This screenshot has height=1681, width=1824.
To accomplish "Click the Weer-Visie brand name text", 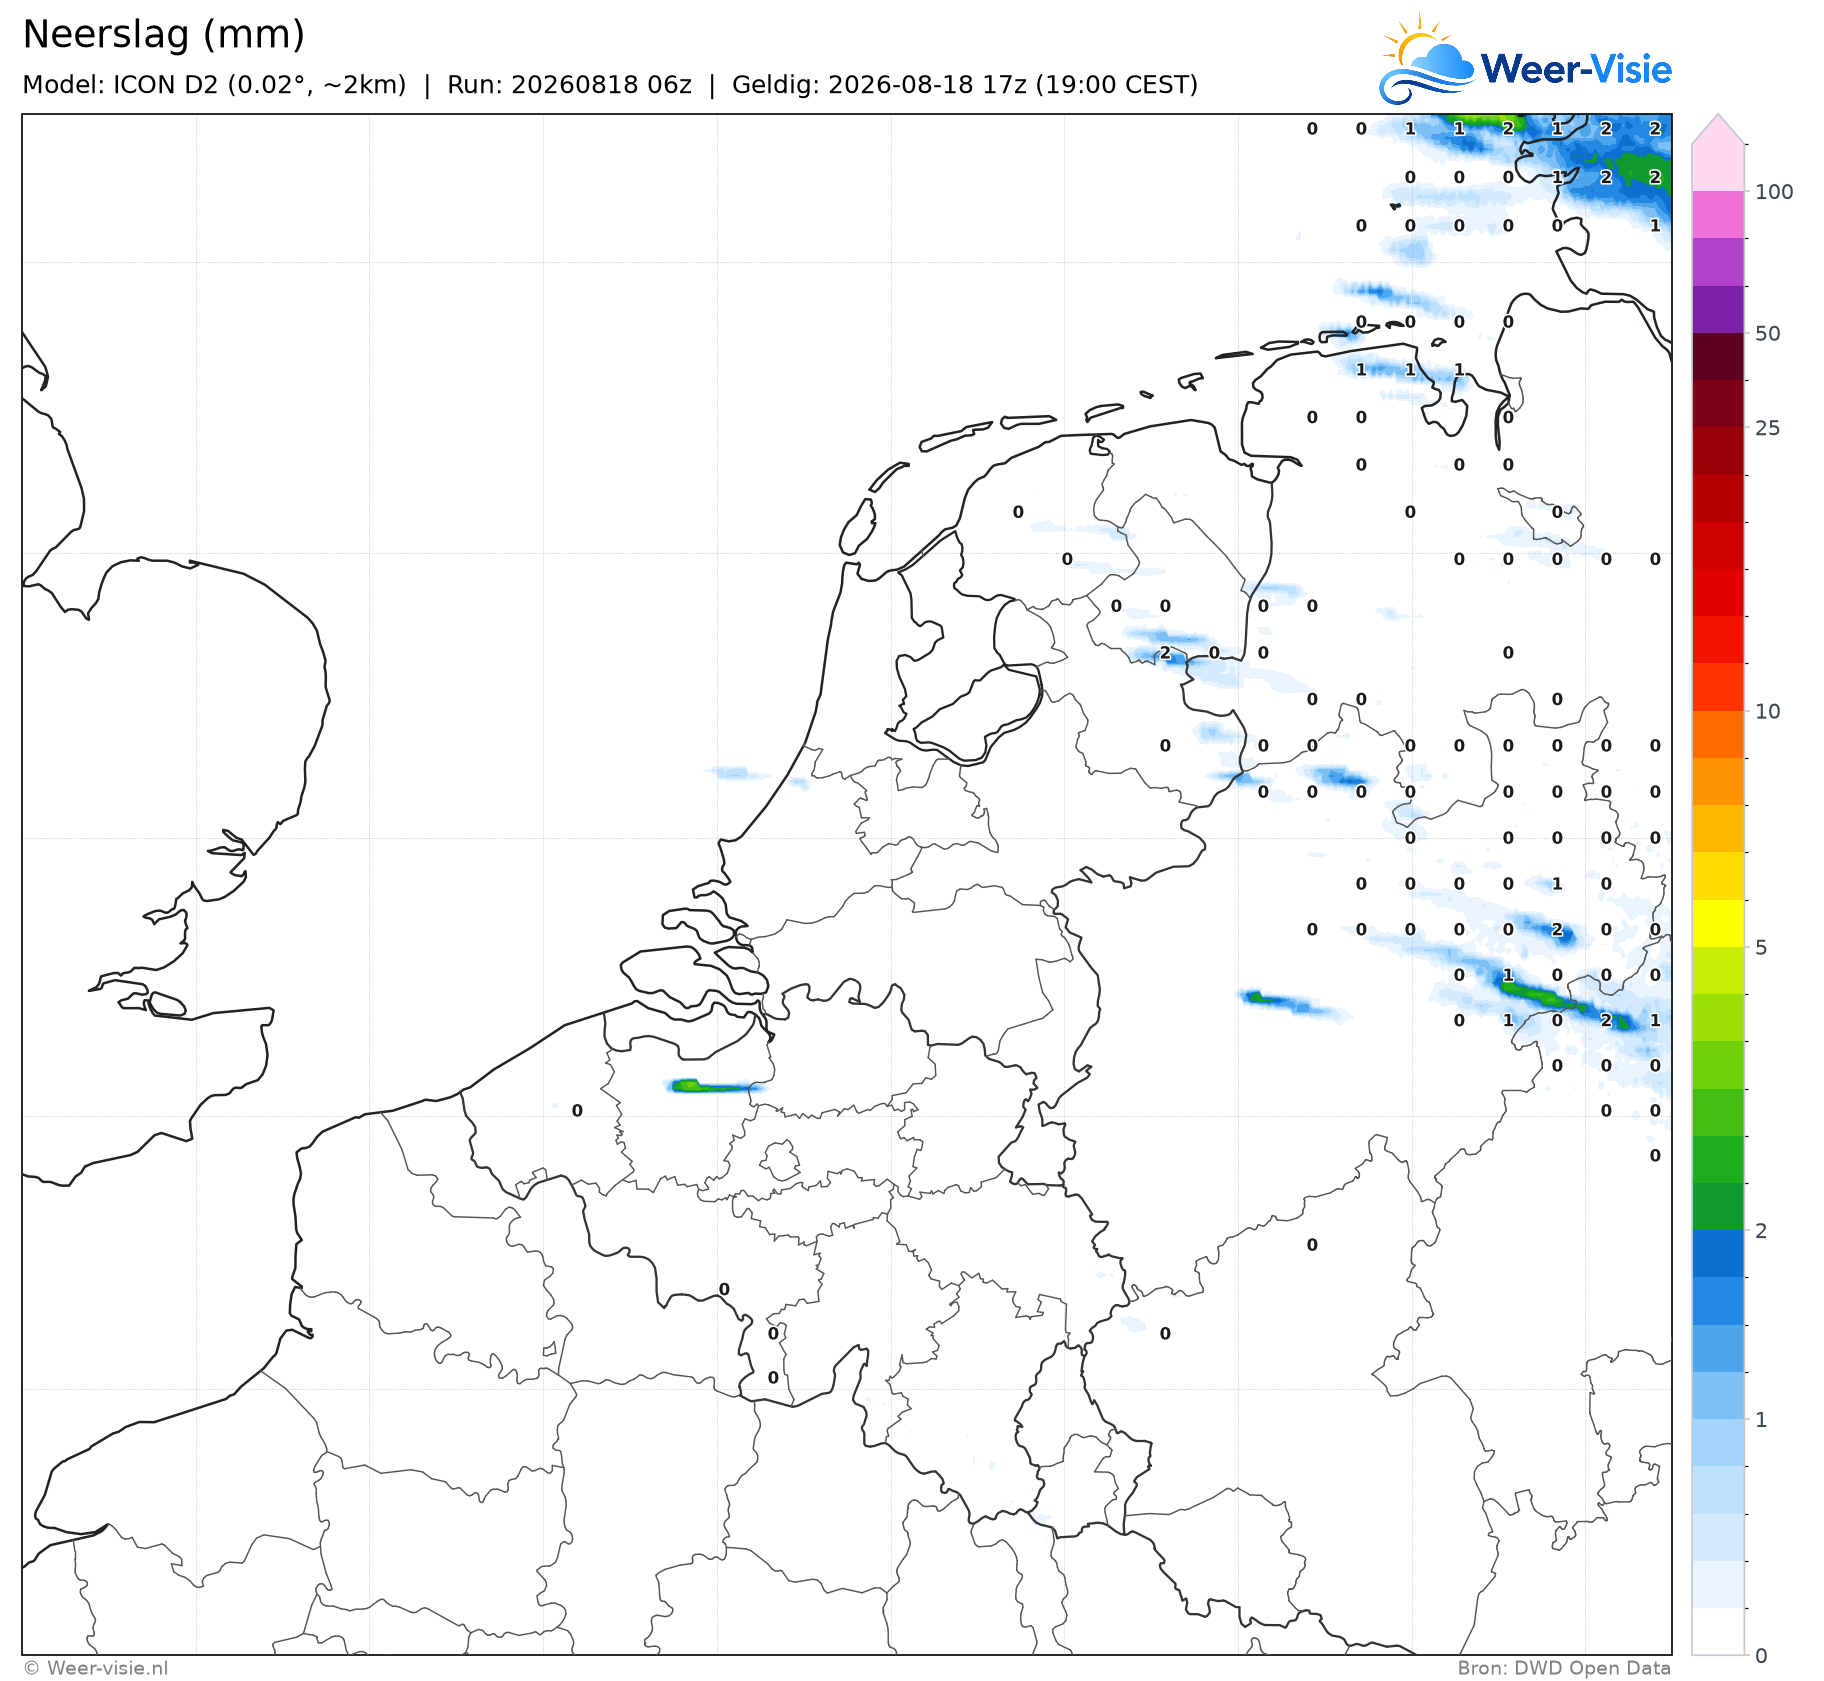I will click(x=1576, y=69).
